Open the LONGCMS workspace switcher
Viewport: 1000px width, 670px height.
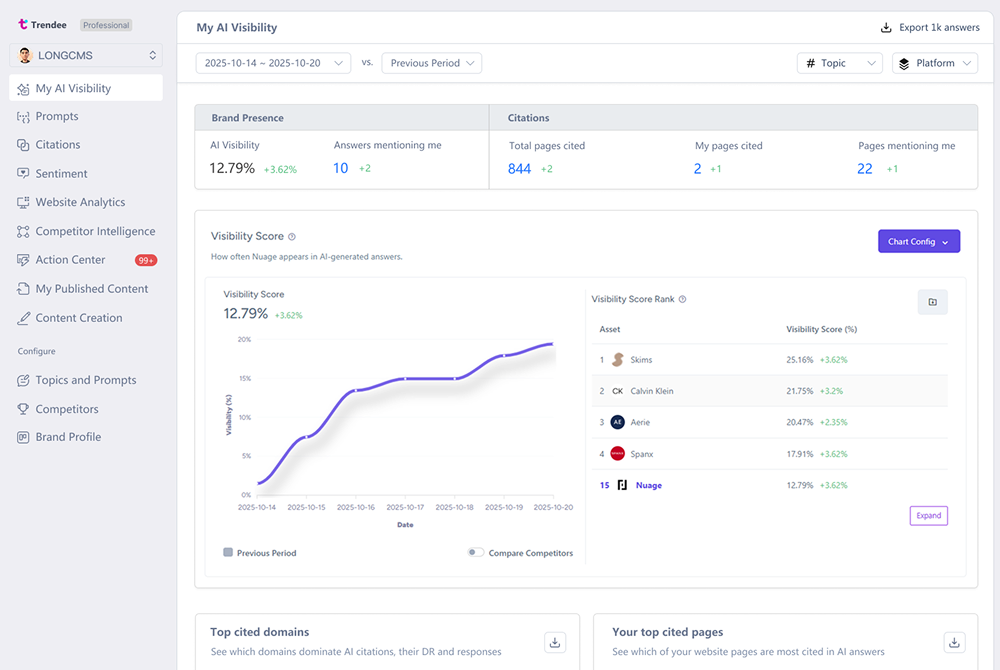click(x=86, y=55)
